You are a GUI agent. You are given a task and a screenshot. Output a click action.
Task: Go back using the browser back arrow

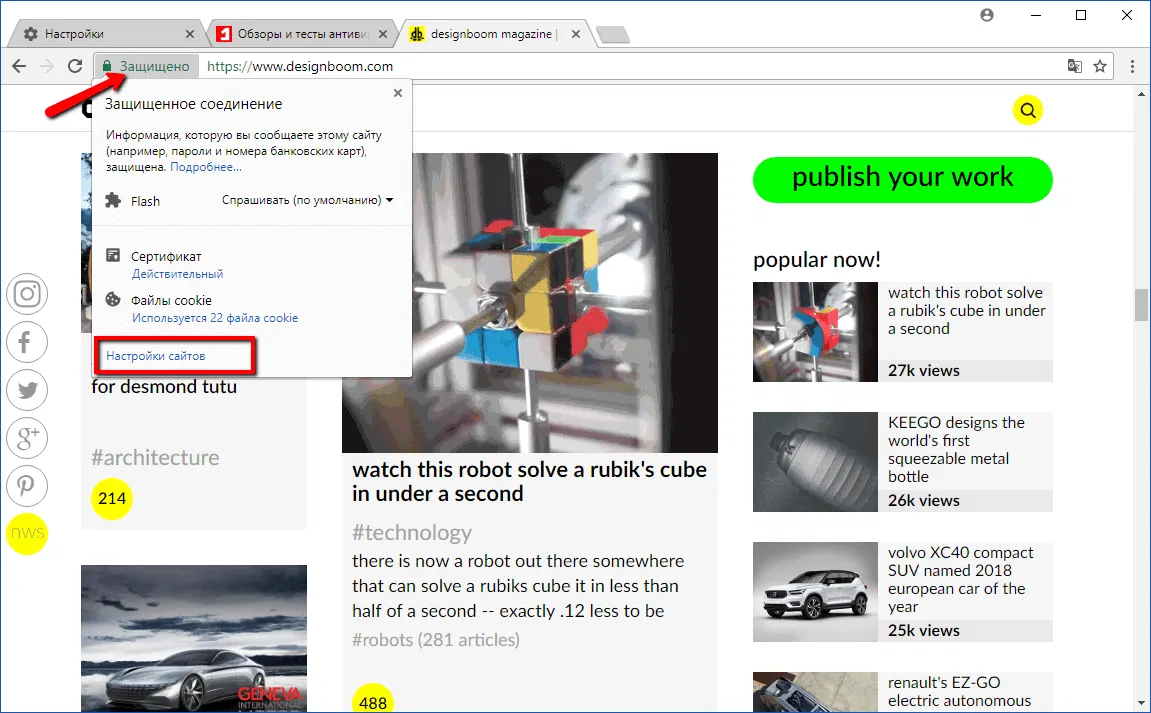click(x=19, y=66)
